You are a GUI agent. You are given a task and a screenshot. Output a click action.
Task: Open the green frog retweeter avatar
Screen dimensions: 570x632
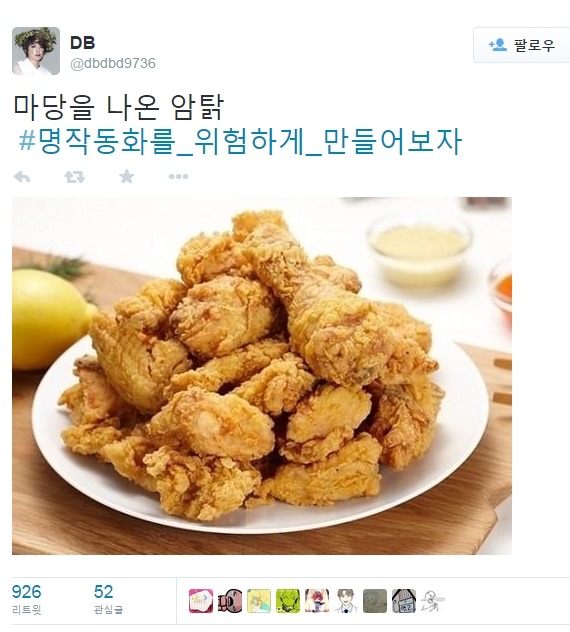[288, 601]
